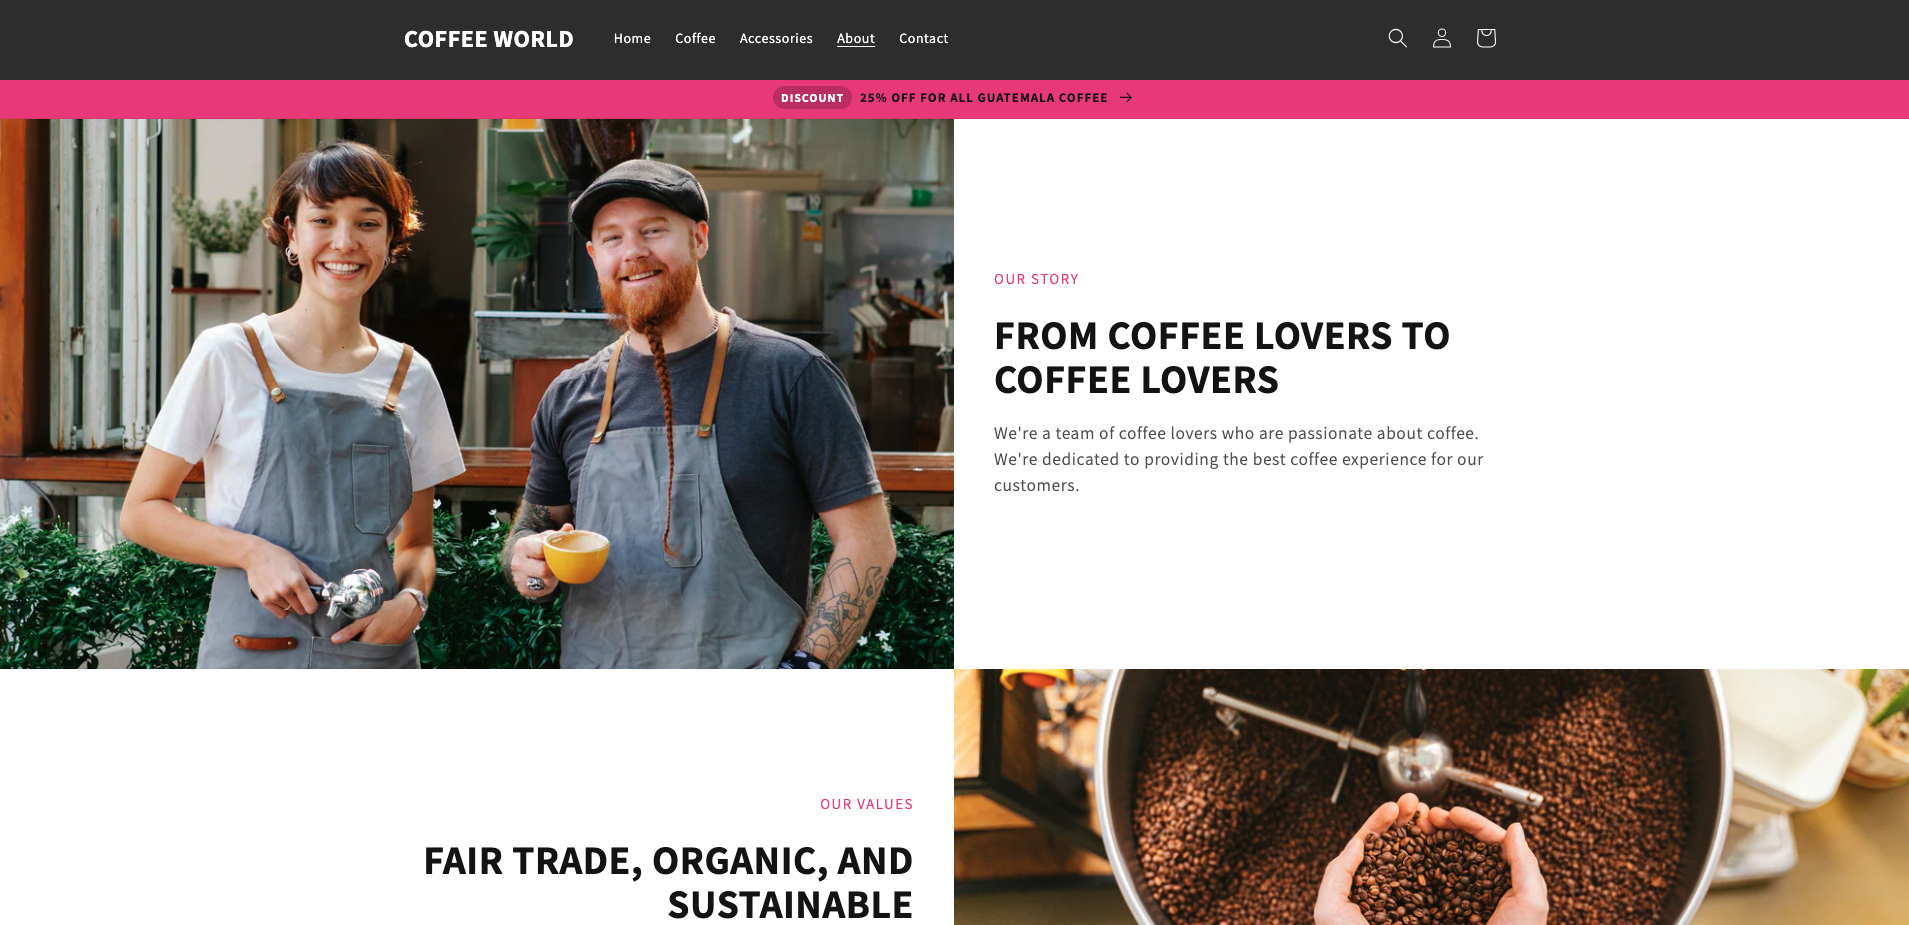Click the pink DISCOUNT badge
Image resolution: width=1909 pixels, height=925 pixels.
[x=812, y=97]
